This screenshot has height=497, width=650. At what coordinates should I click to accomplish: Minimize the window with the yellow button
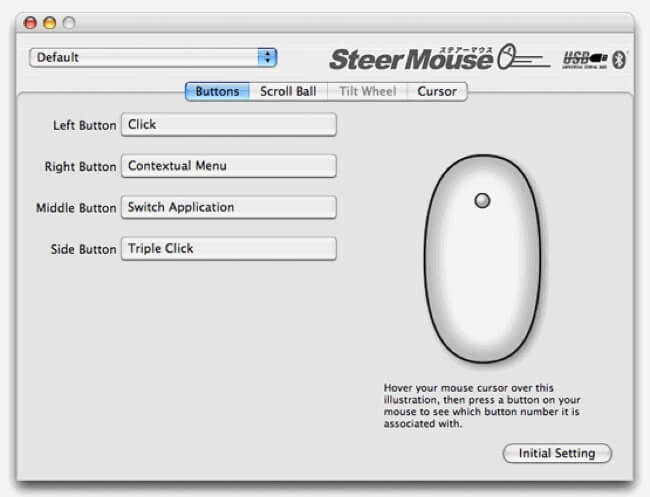[50, 22]
